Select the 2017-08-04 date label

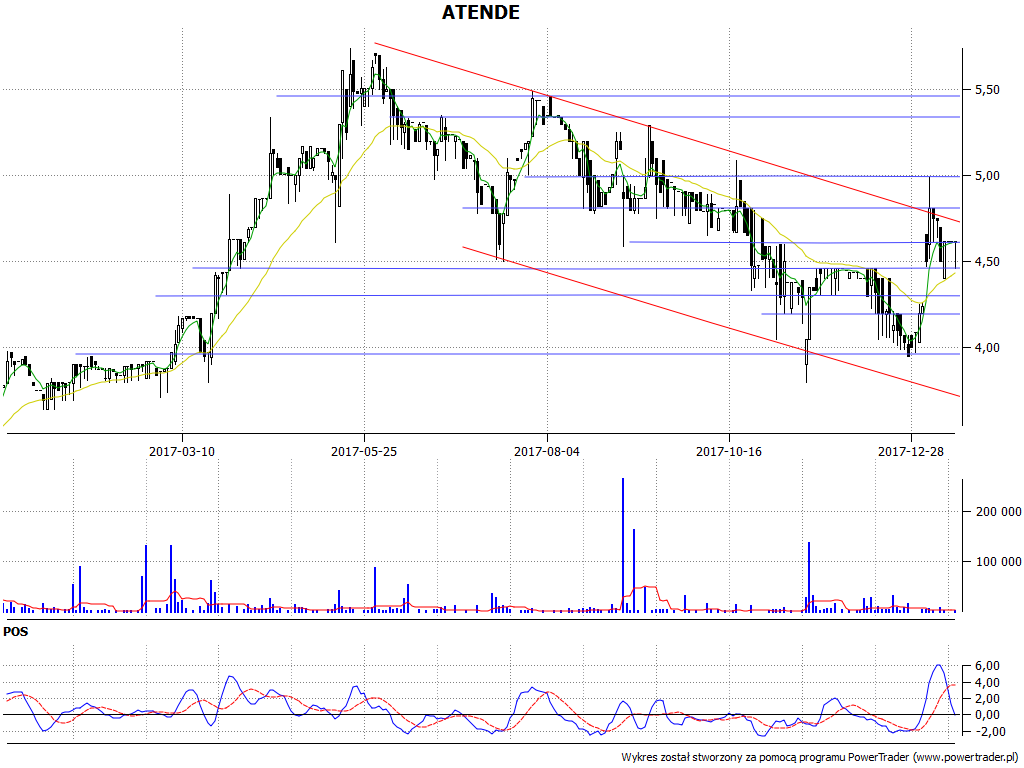tap(547, 451)
